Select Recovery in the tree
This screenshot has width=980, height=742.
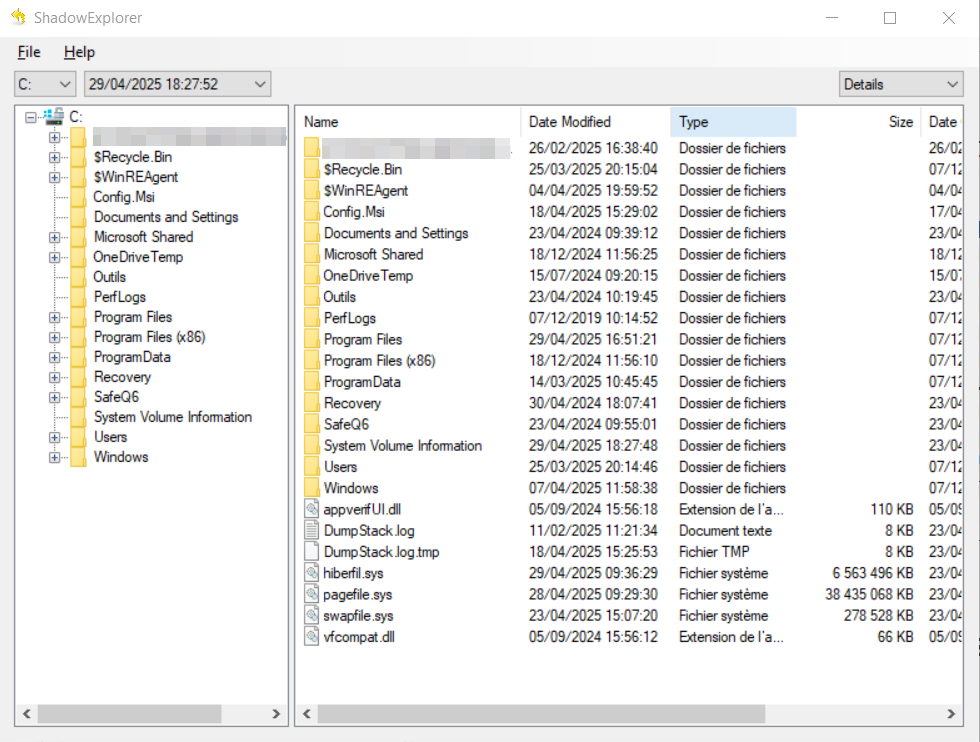pos(122,377)
